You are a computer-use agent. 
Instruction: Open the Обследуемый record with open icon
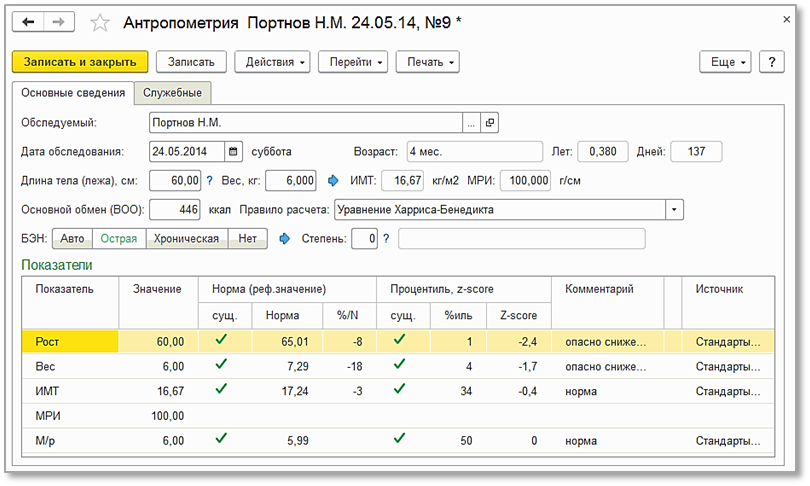[489, 123]
